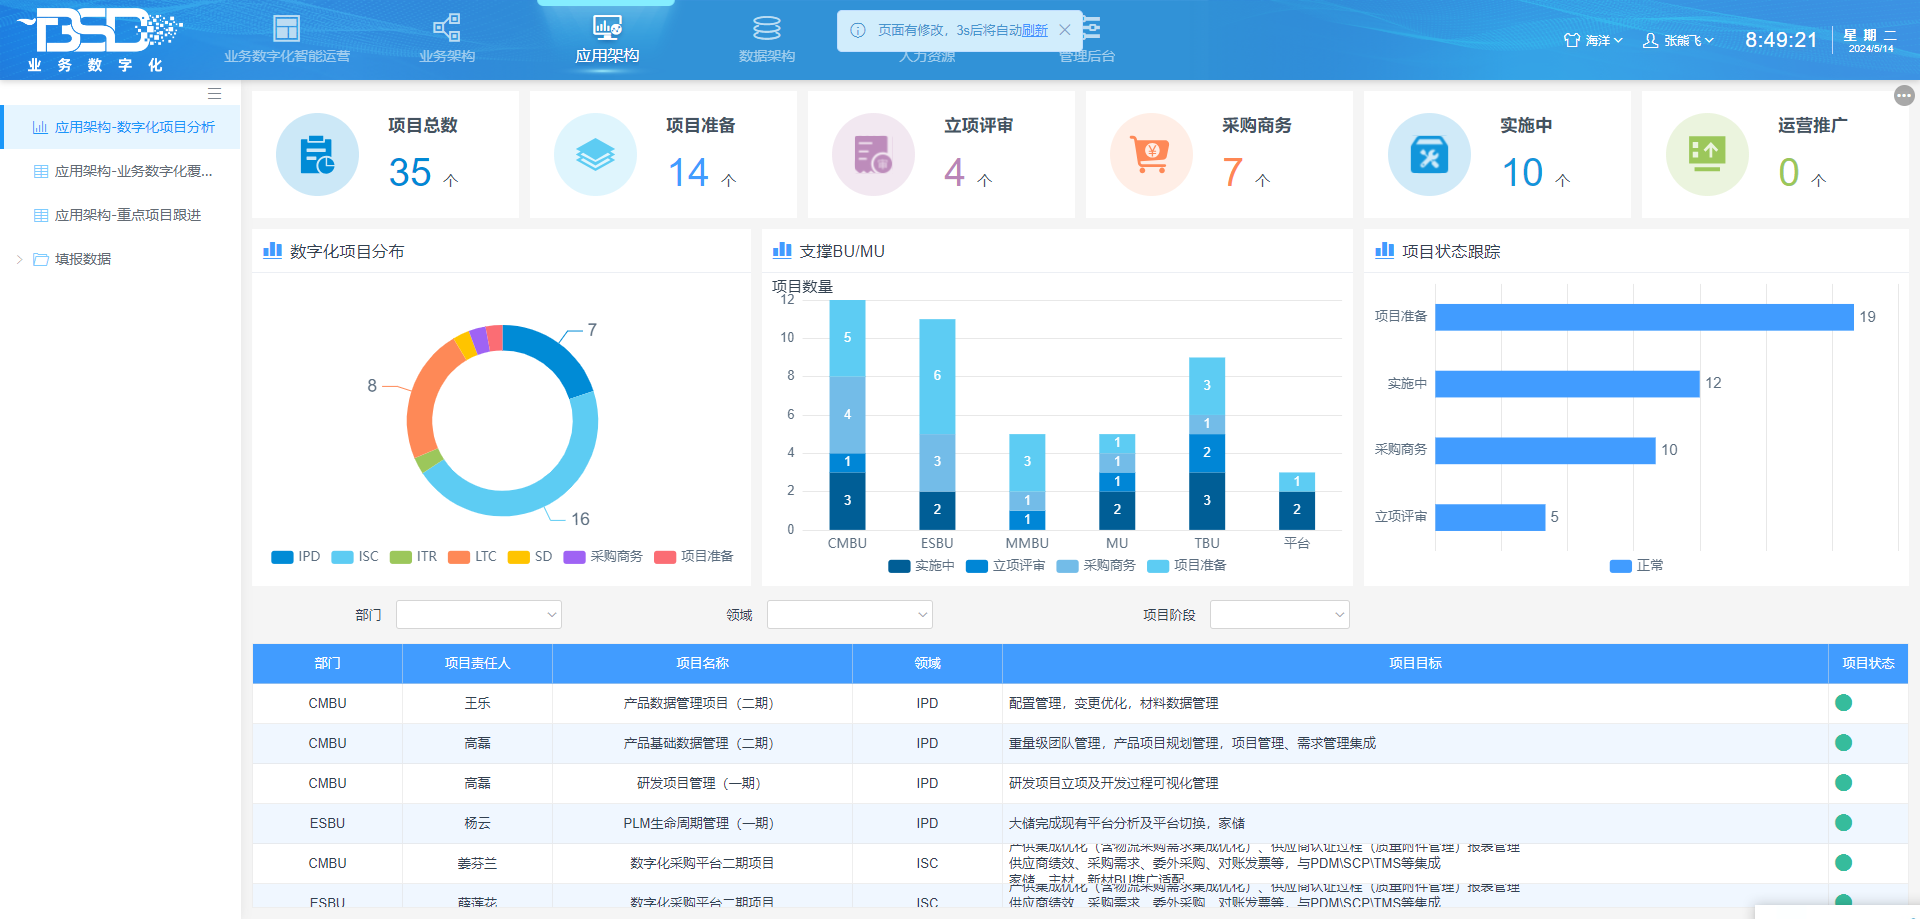Click the 项目准备 horizontal bar showing 19
The width and height of the screenshot is (1920, 919).
pos(1644,317)
